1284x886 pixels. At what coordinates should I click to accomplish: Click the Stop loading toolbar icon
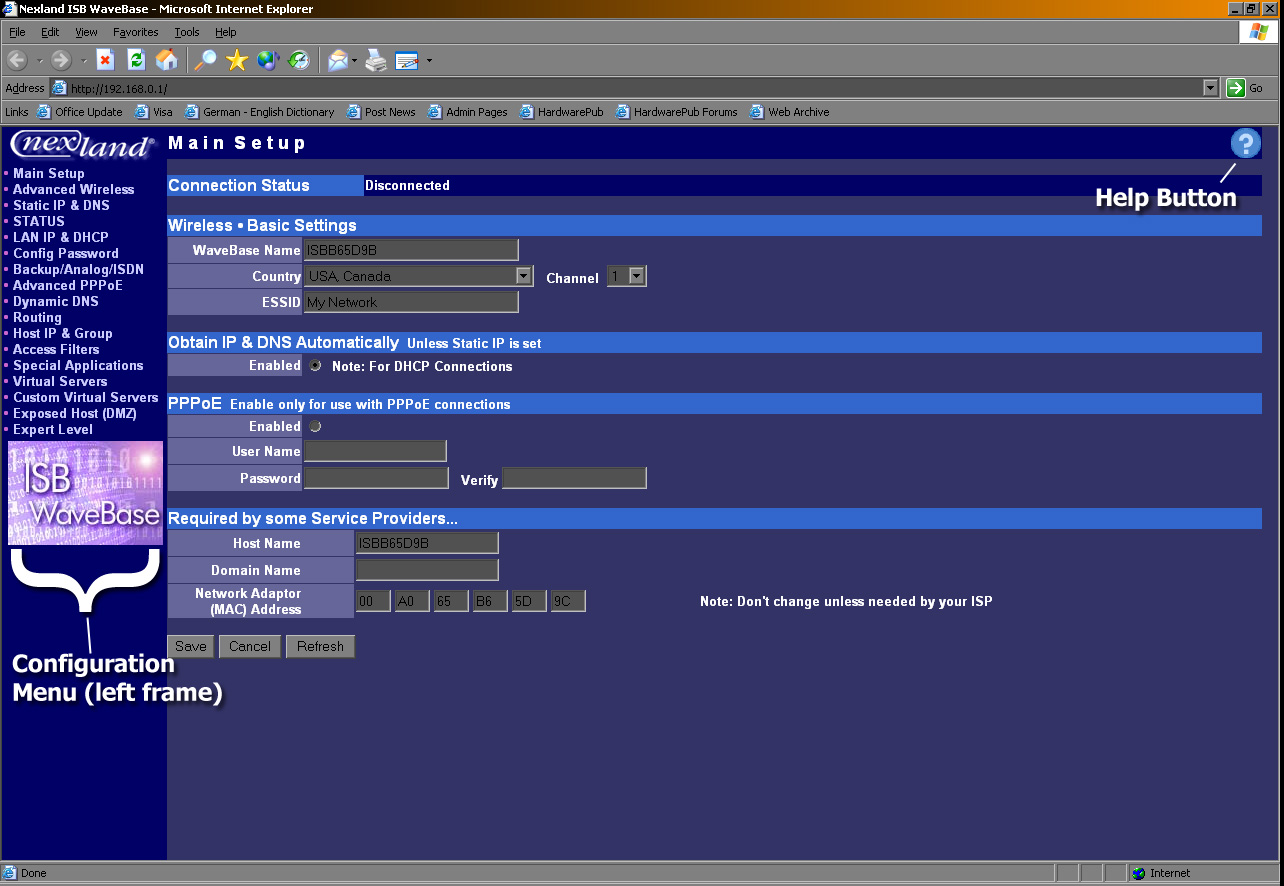point(105,61)
